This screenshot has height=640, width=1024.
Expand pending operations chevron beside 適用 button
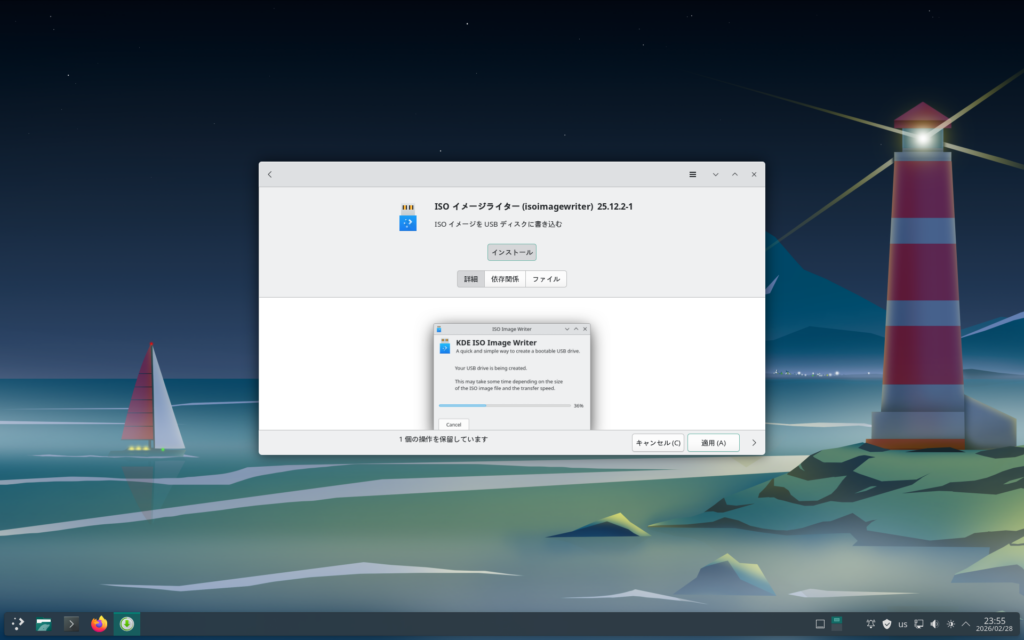(754, 442)
